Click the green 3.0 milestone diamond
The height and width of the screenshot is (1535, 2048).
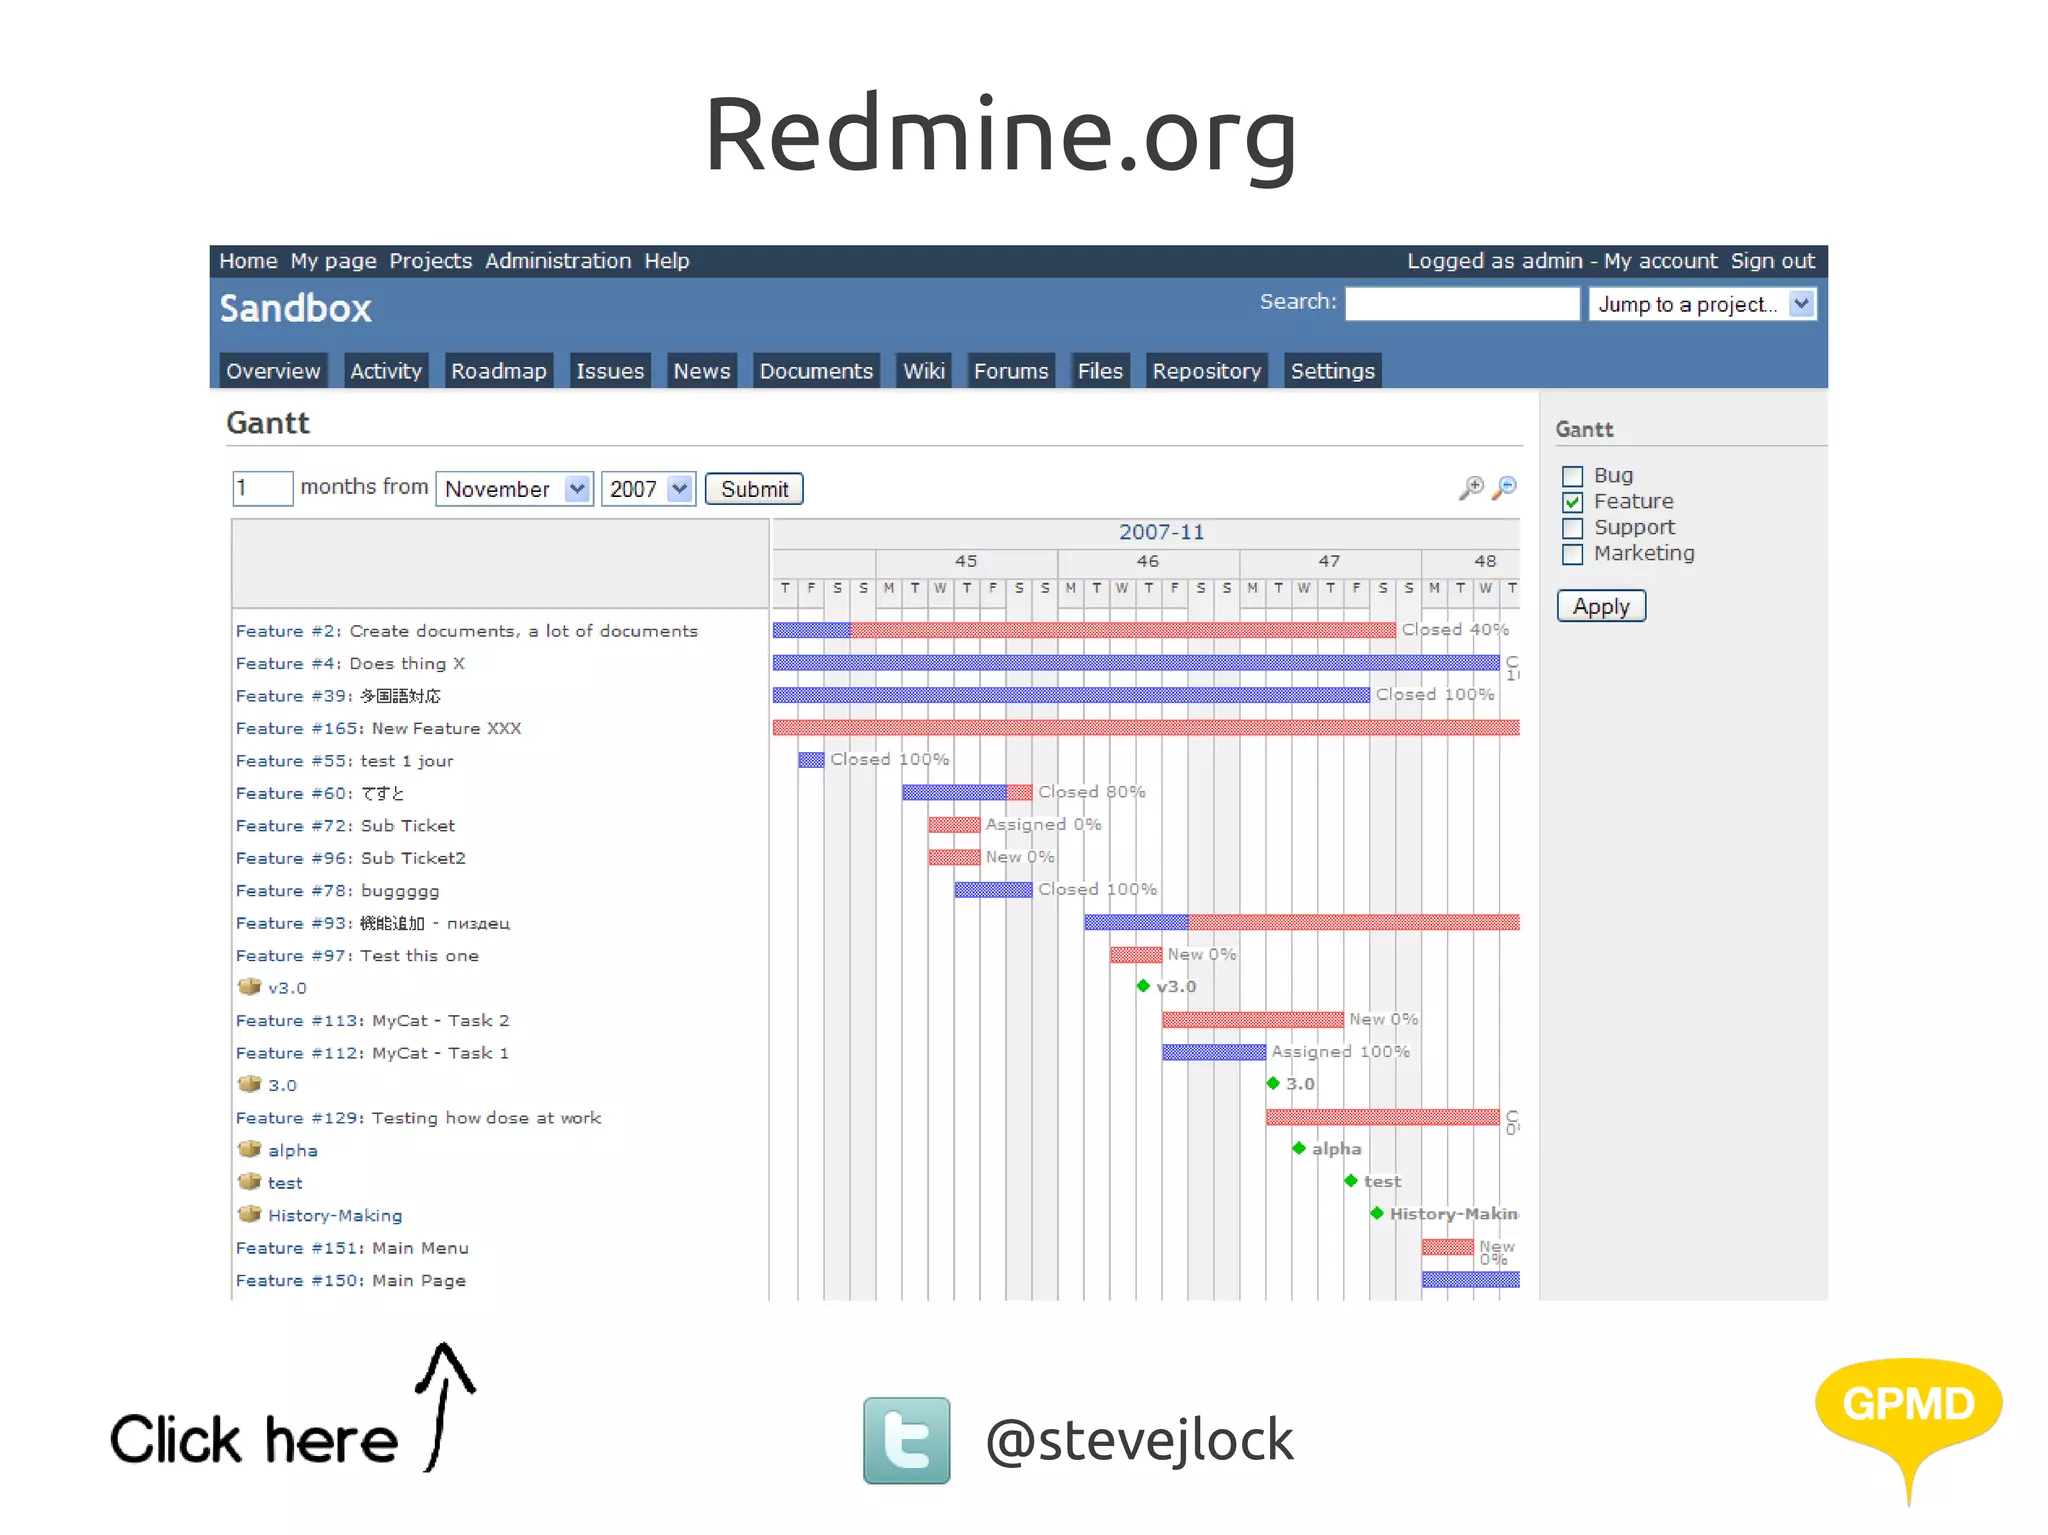tap(1273, 1083)
